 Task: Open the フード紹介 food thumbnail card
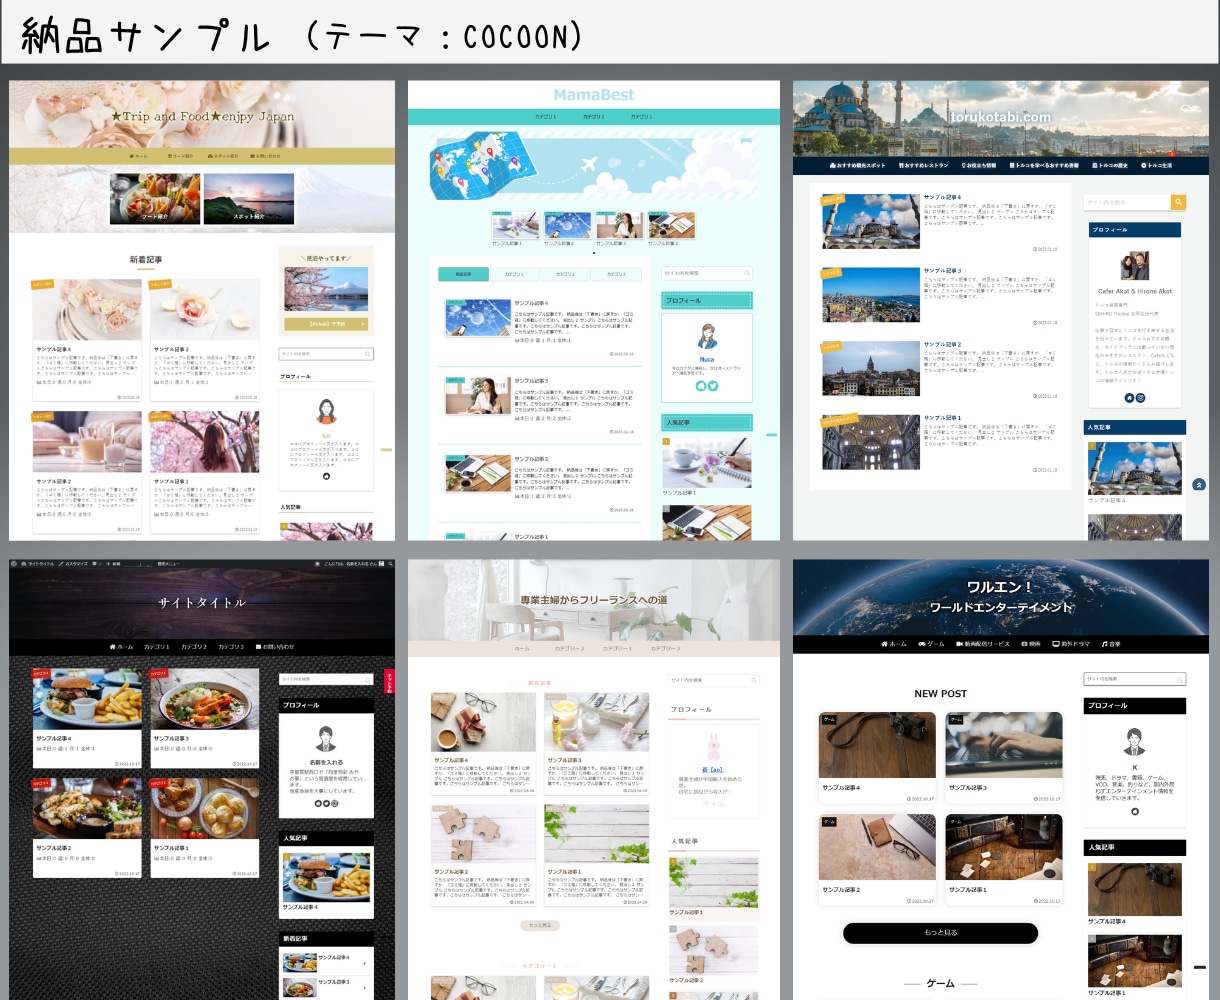[x=154, y=199]
